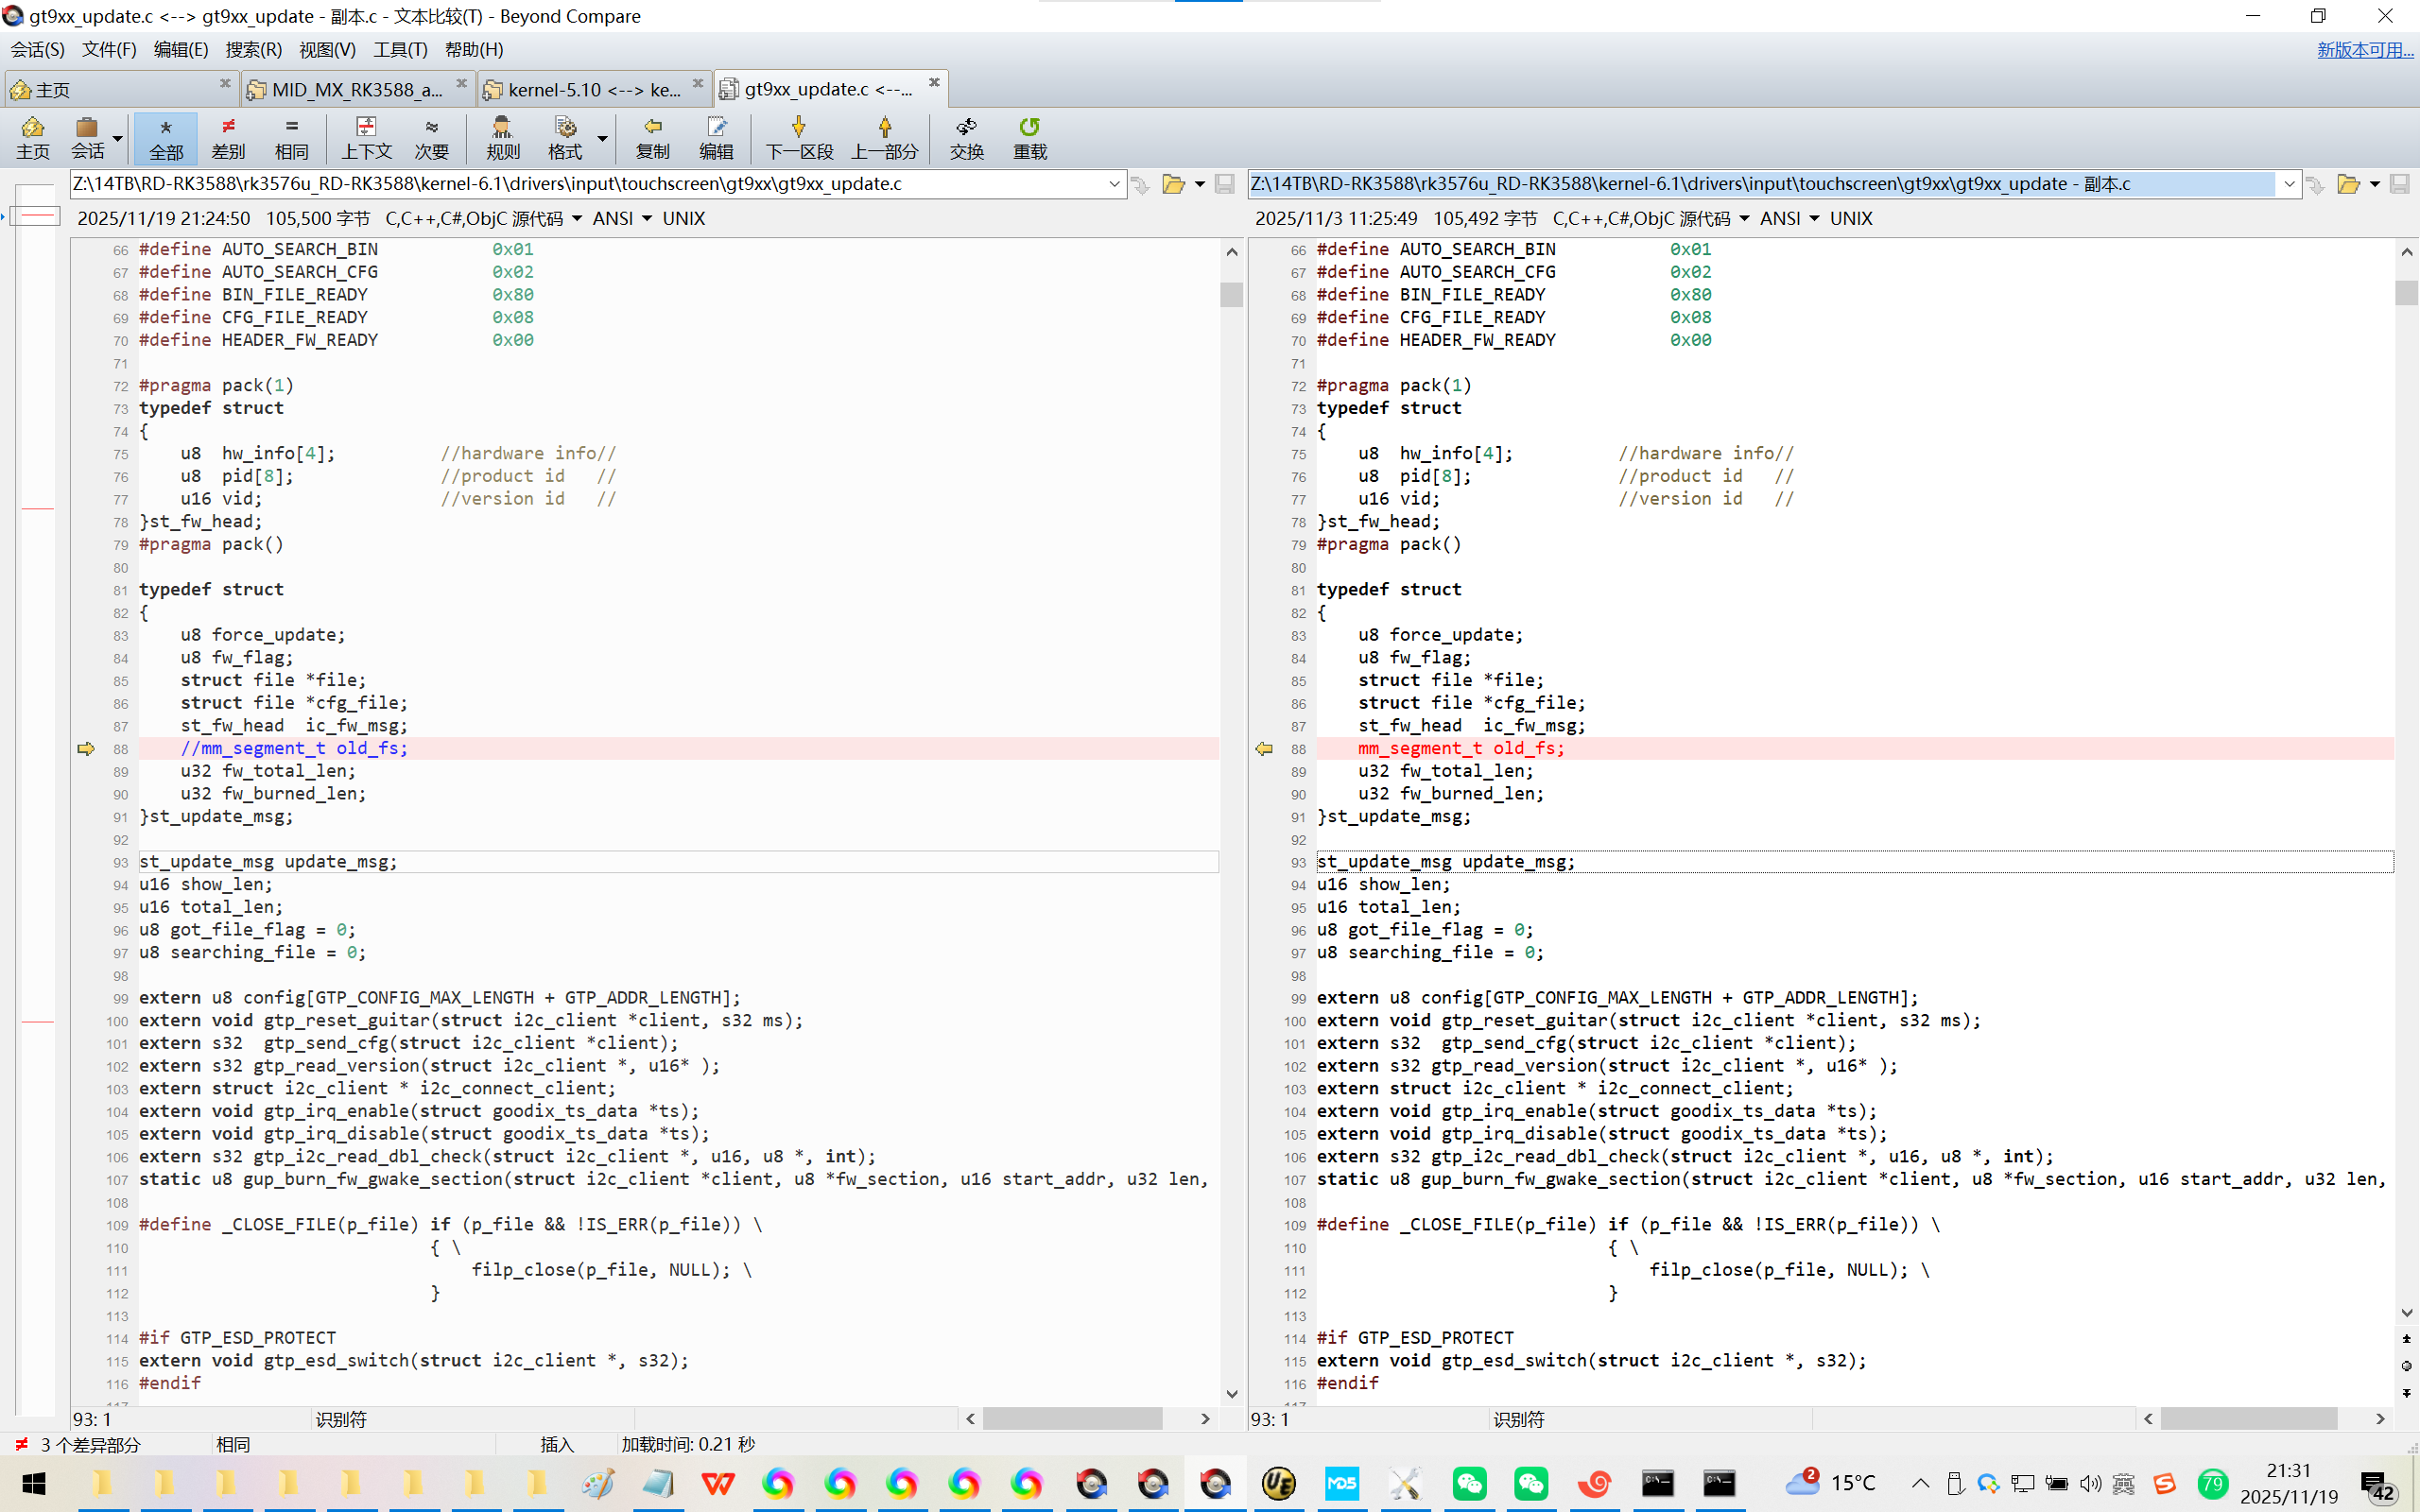The width and height of the screenshot is (2420, 1512).
Task: Click left yellow arrow on line 88
Action: 86,749
